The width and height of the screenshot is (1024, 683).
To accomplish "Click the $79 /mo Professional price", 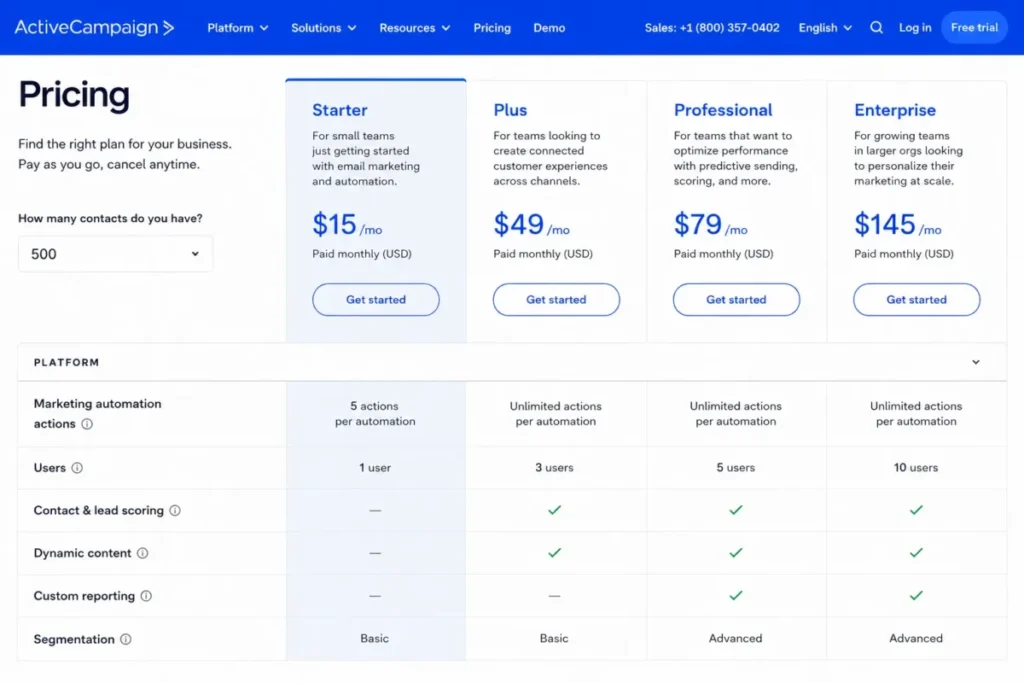I will coord(711,225).
